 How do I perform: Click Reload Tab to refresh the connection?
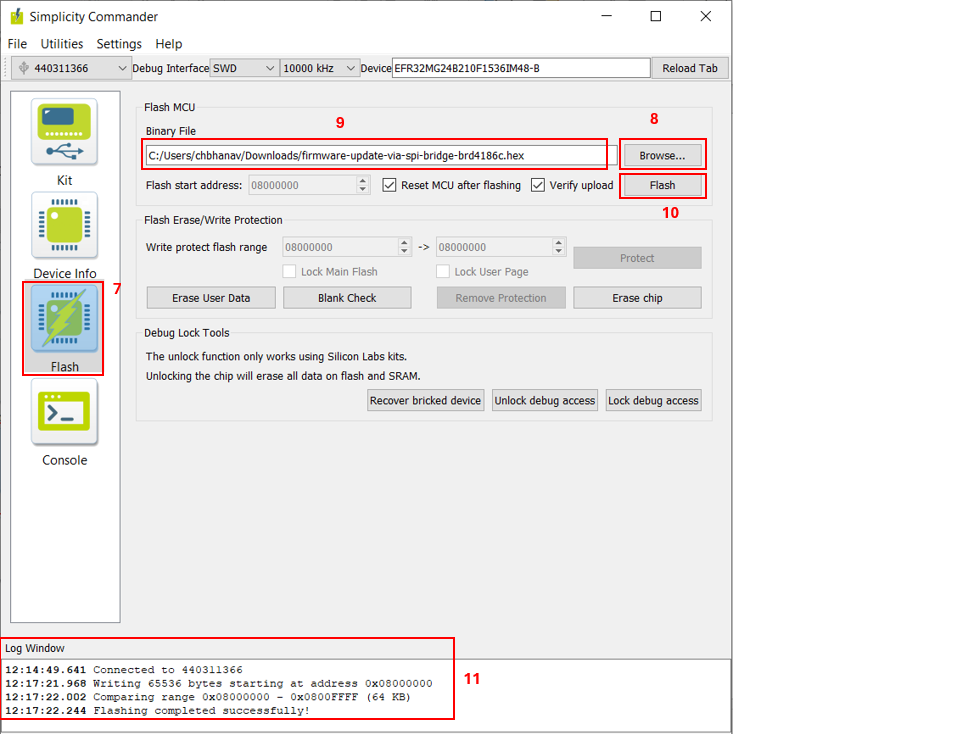[689, 67]
